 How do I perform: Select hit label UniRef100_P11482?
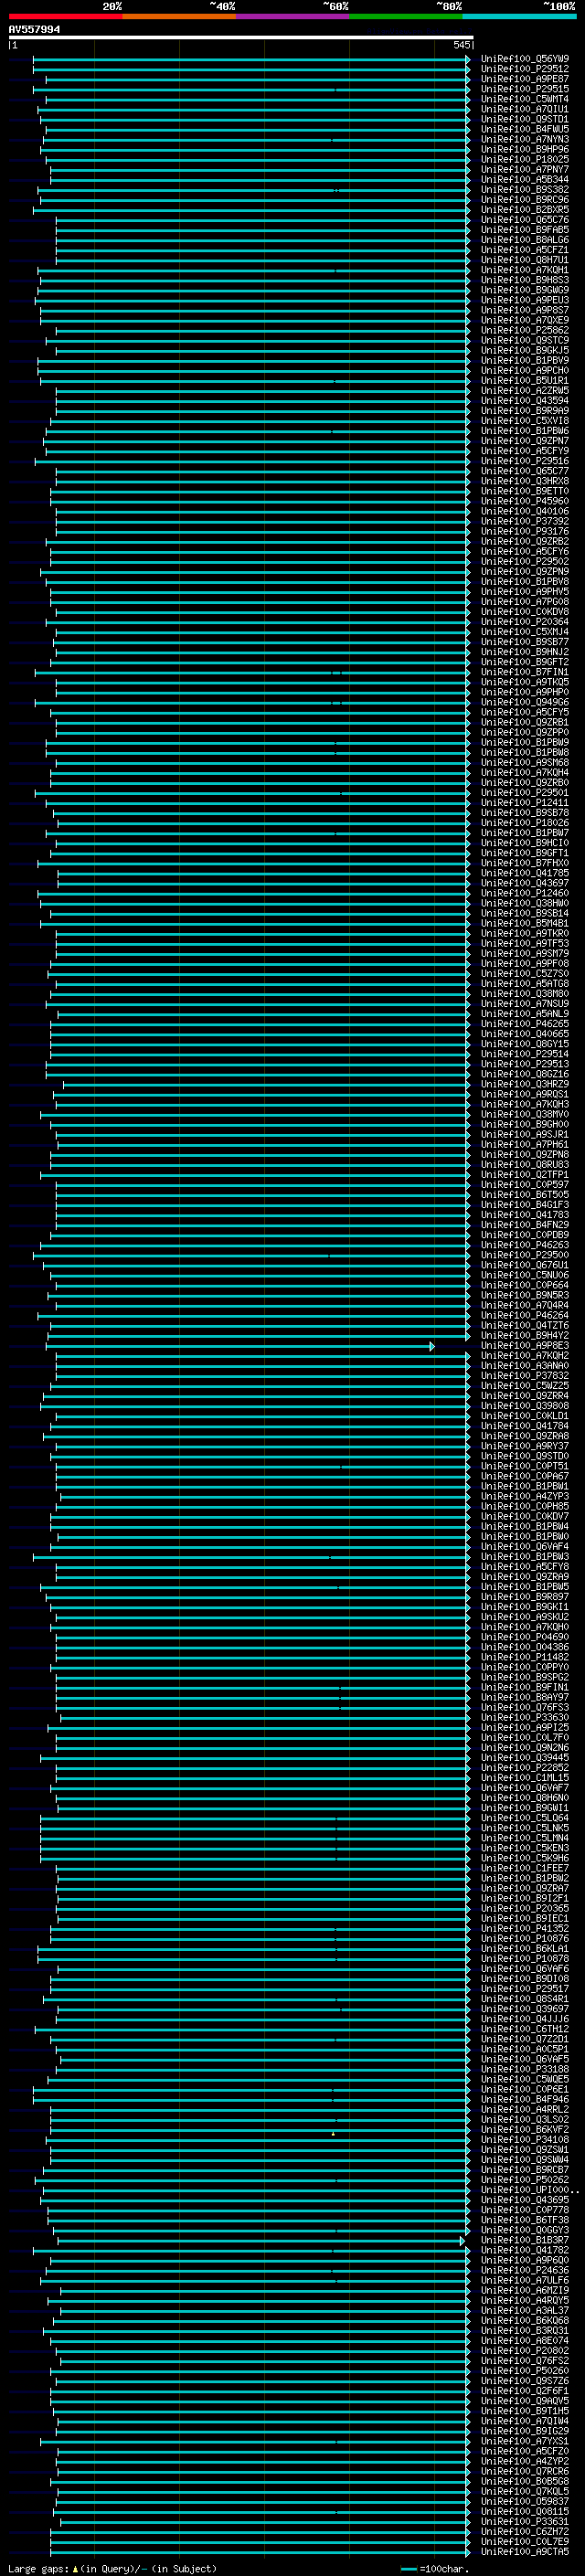pyautogui.click(x=525, y=1658)
